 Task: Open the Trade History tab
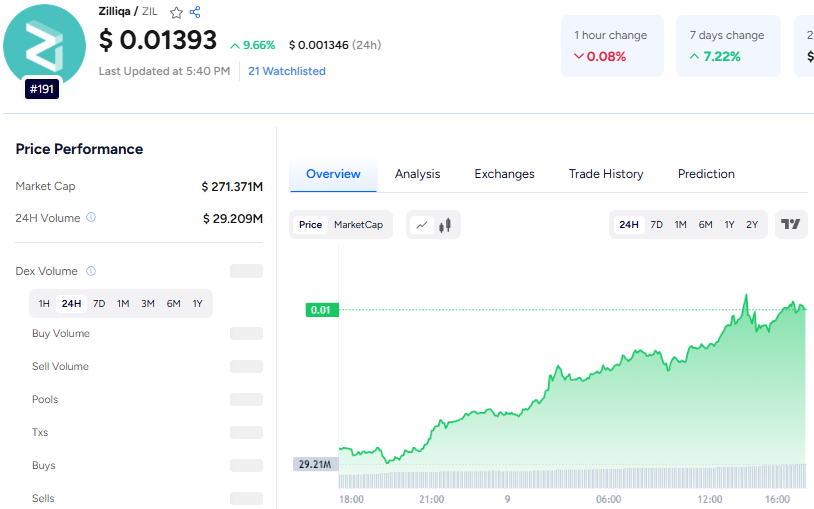(606, 174)
